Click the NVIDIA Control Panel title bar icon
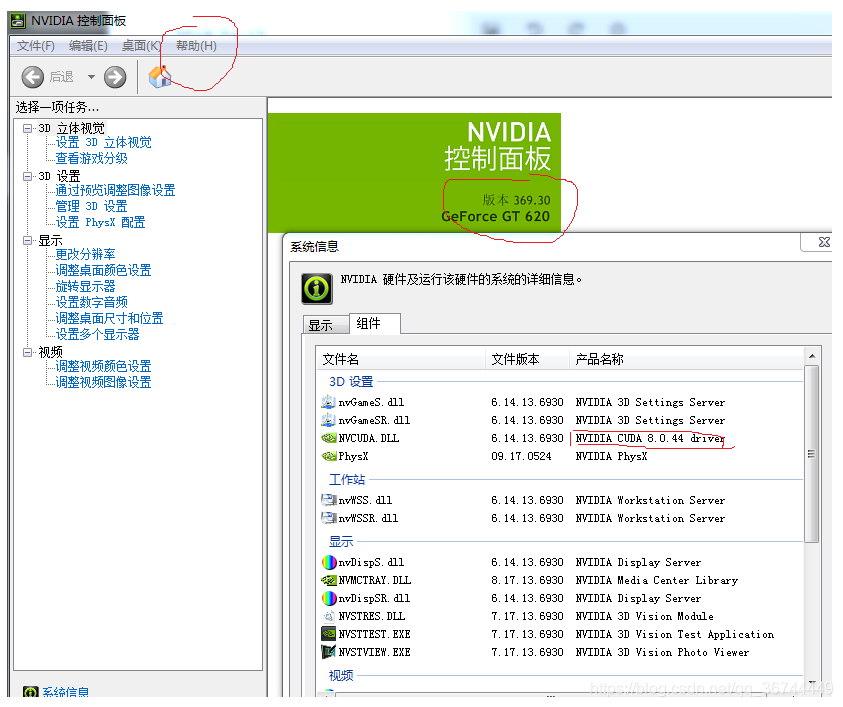This screenshot has width=843, height=707. (x=18, y=20)
